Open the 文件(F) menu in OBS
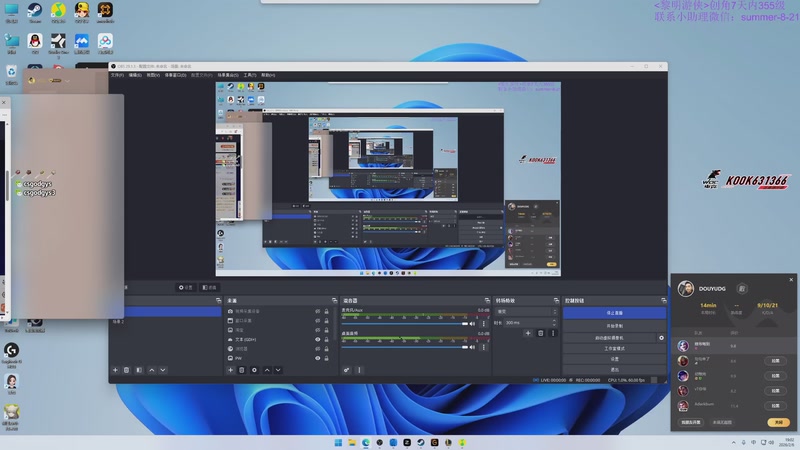Screen dimensions: 800x450 coord(117,75)
